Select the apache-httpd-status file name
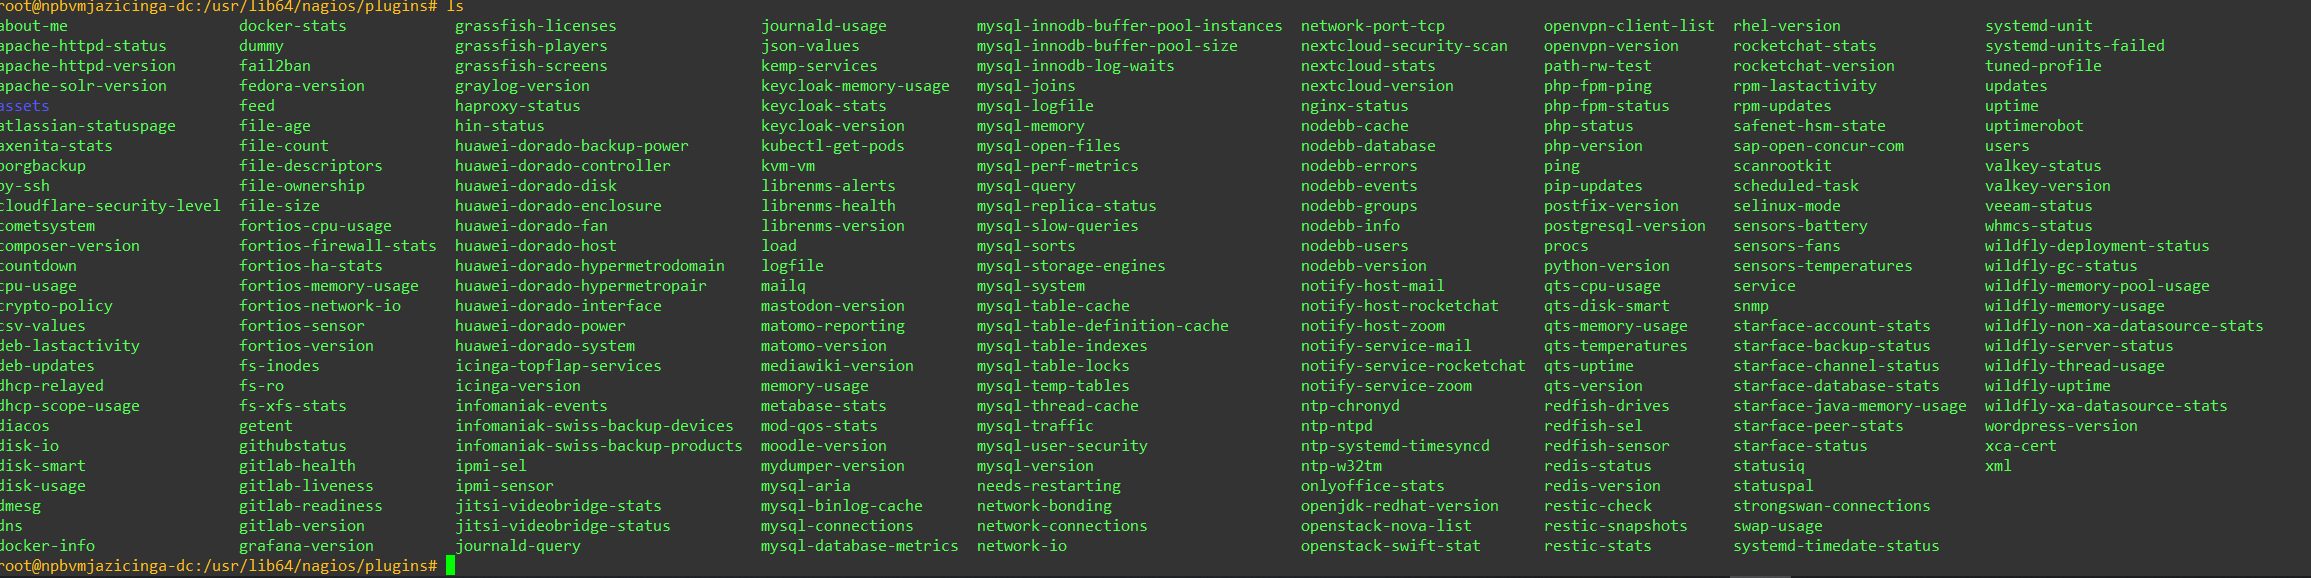Image resolution: width=2311 pixels, height=578 pixels. tap(83, 46)
